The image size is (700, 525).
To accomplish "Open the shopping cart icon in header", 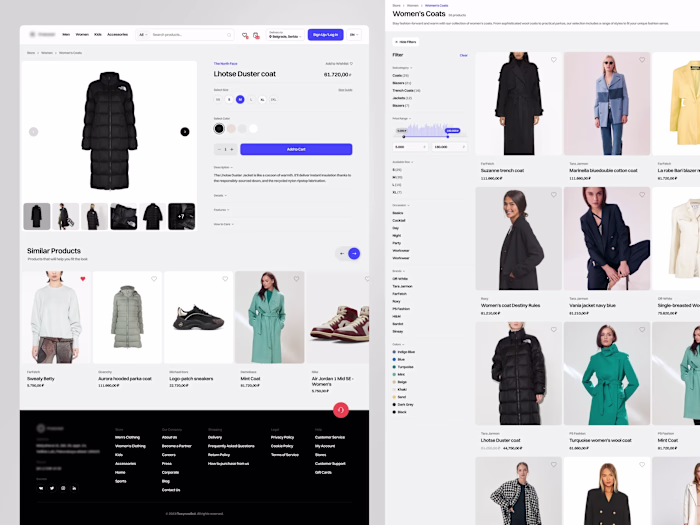I will coord(256,35).
